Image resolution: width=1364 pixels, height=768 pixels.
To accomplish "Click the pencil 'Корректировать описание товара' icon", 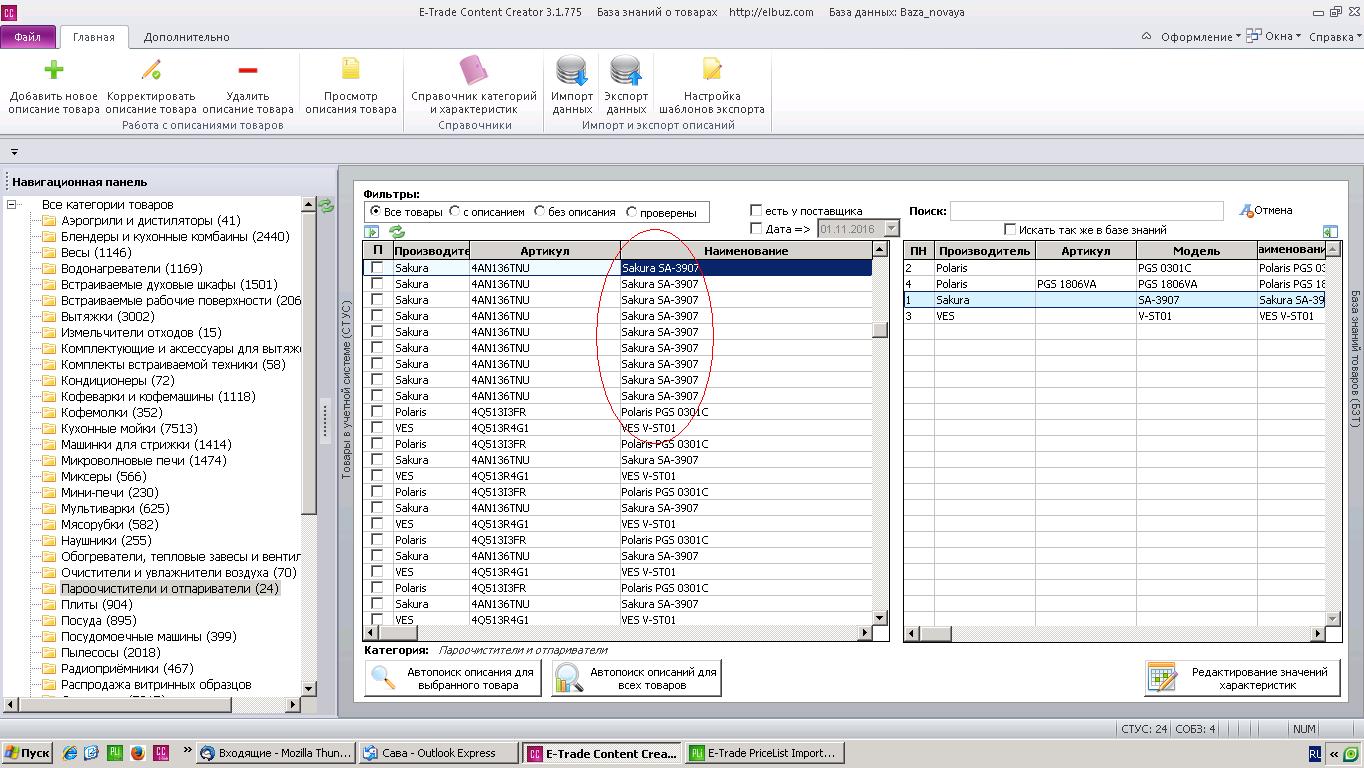I will pyautogui.click(x=151, y=69).
